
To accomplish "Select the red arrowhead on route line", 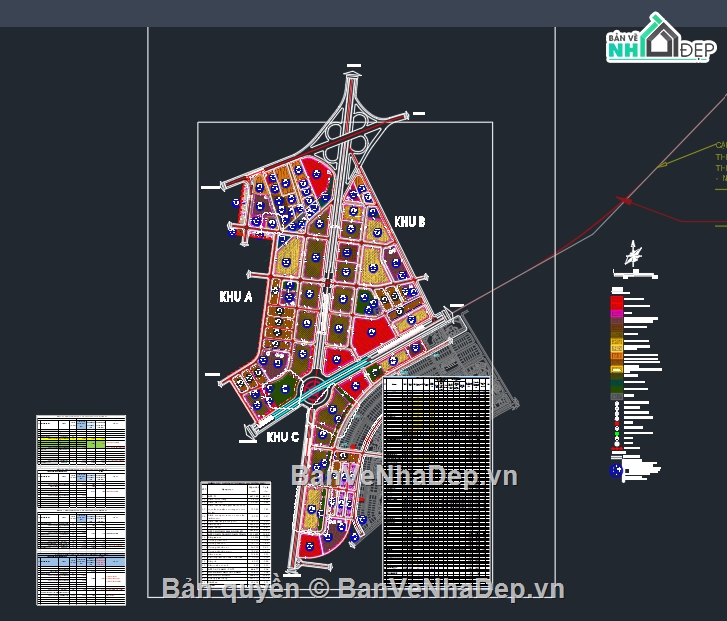I will 625,200.
